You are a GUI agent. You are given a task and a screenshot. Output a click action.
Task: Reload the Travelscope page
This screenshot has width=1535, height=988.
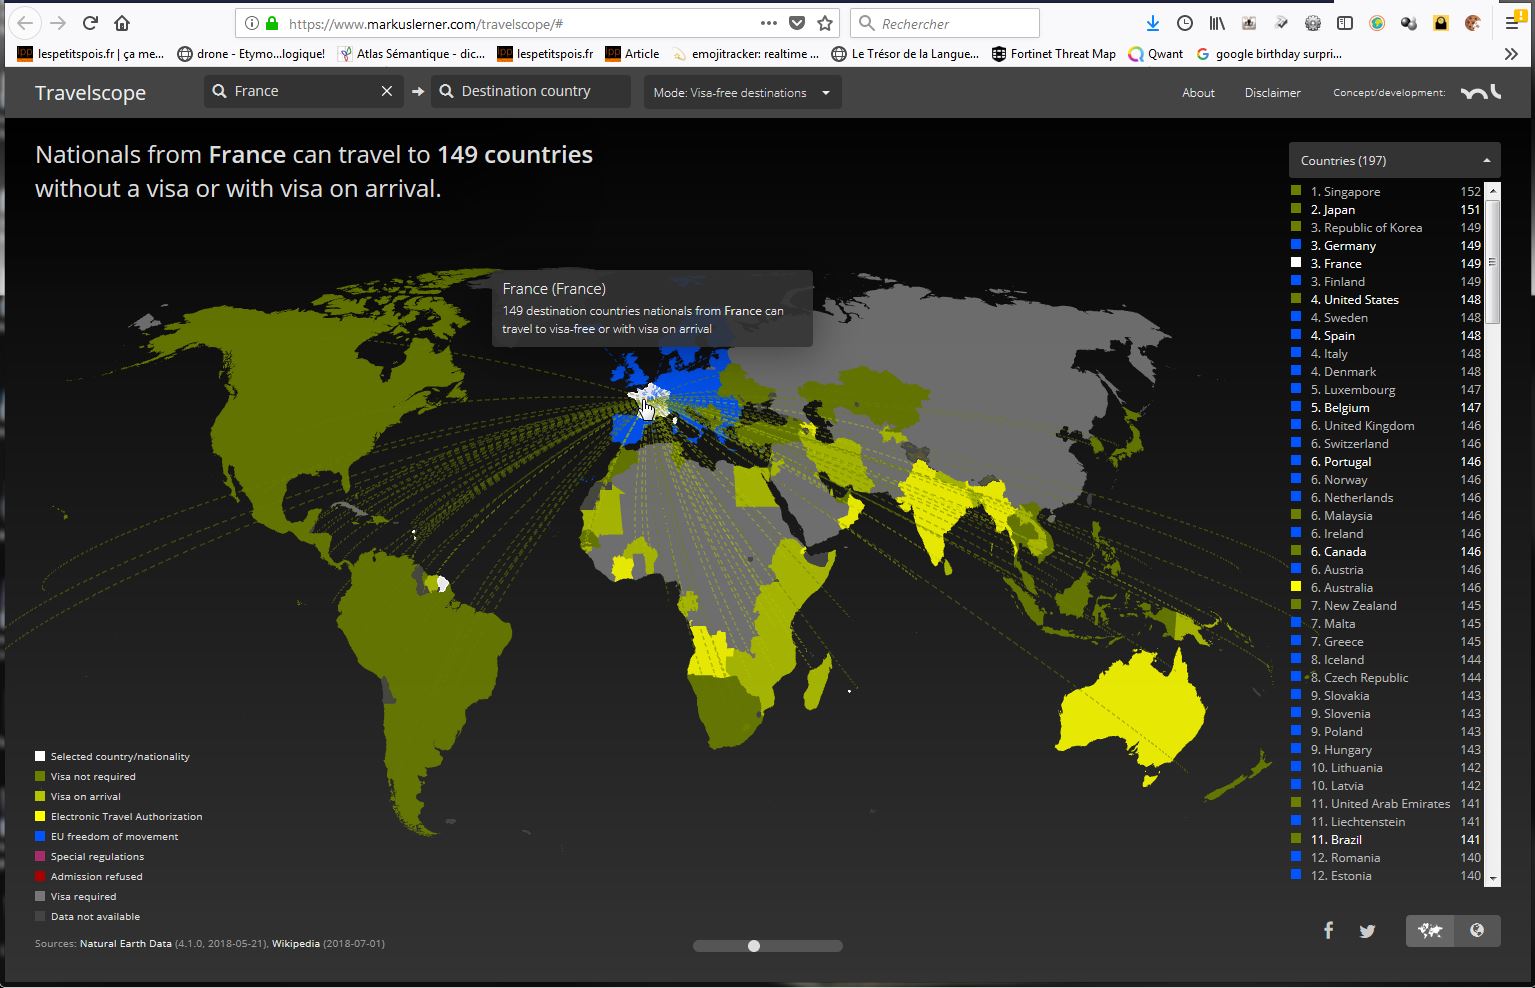pos(90,23)
